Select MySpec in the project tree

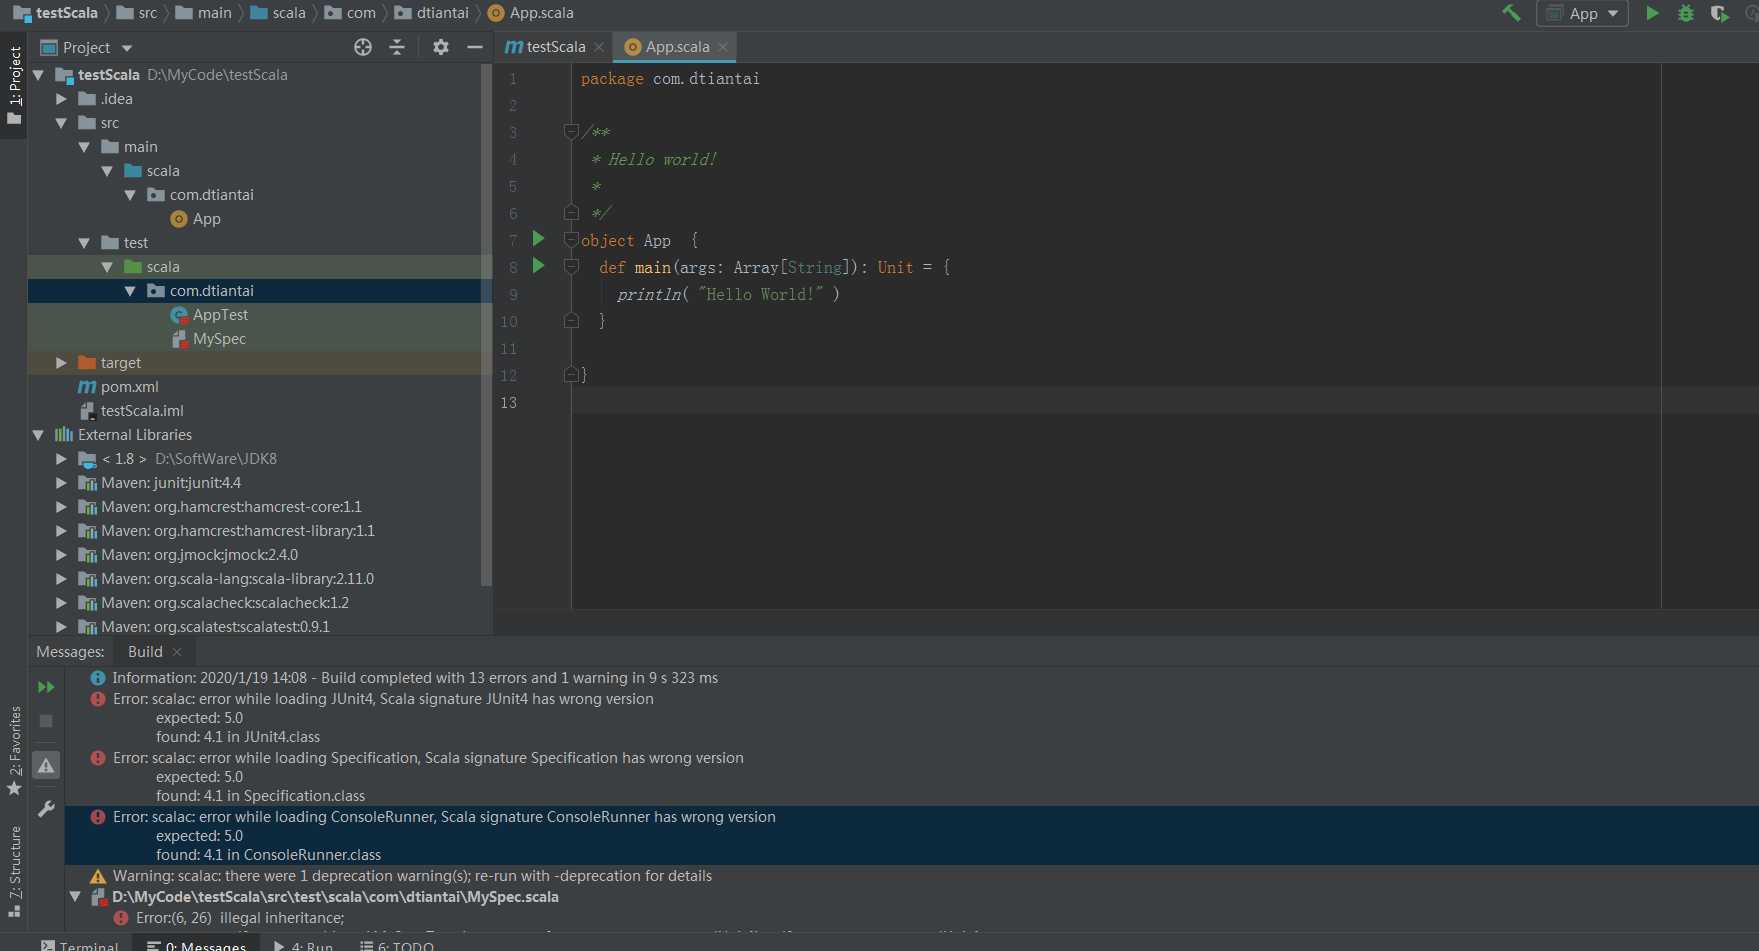tap(208, 339)
